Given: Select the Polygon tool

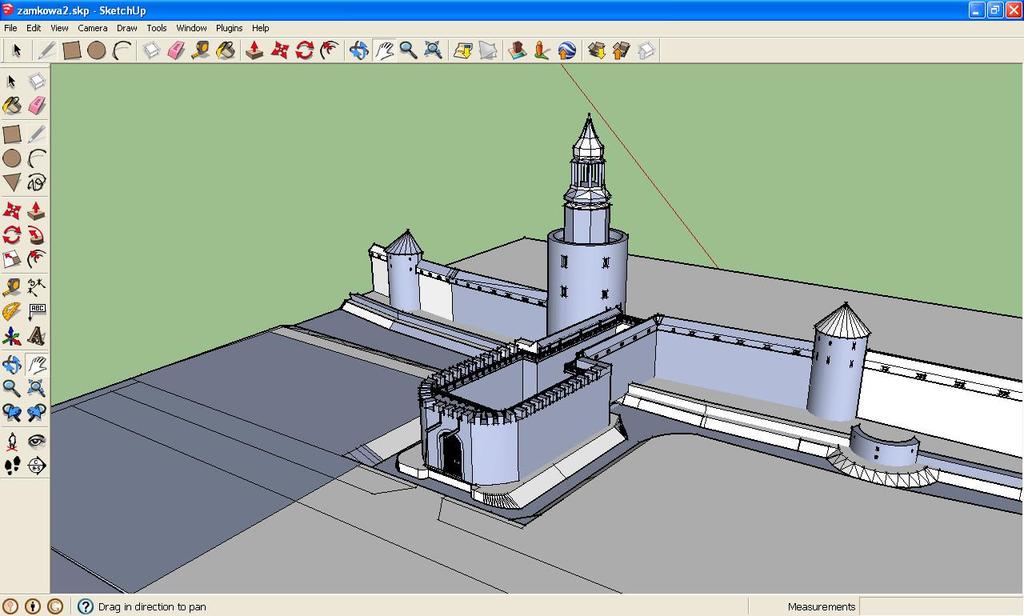Looking at the screenshot, I should click(x=12, y=182).
